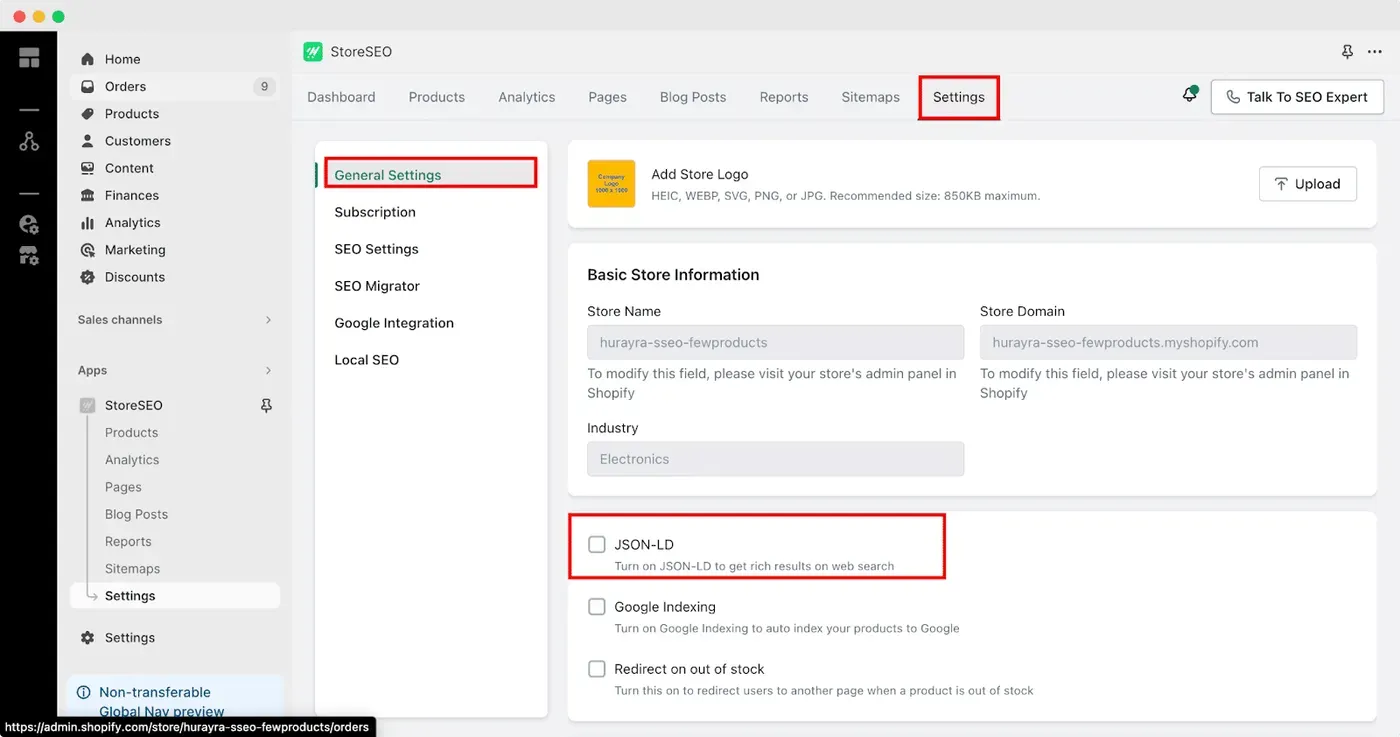Expand the Apps section chevron
Image resolution: width=1400 pixels, height=737 pixels.
(268, 371)
